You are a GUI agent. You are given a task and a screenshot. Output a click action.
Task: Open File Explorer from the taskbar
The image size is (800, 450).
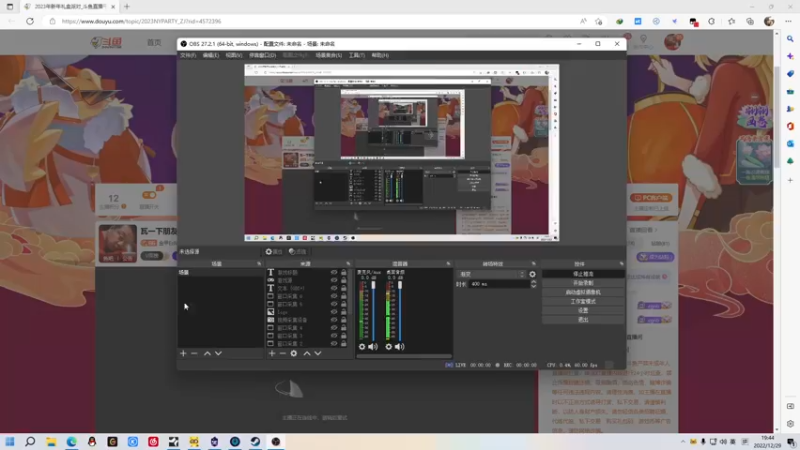(x=51, y=441)
